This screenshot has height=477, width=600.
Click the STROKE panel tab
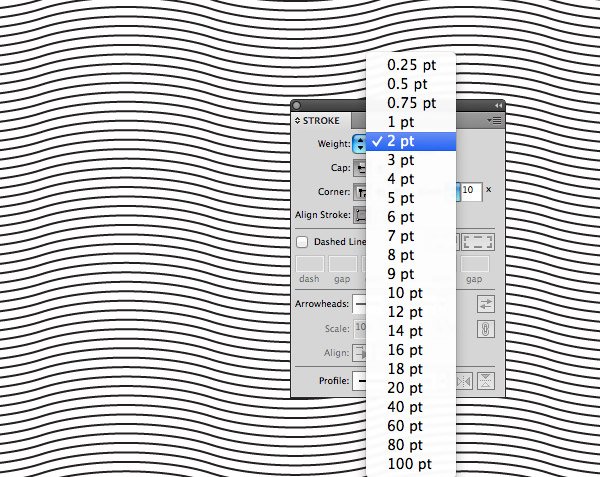click(321, 121)
